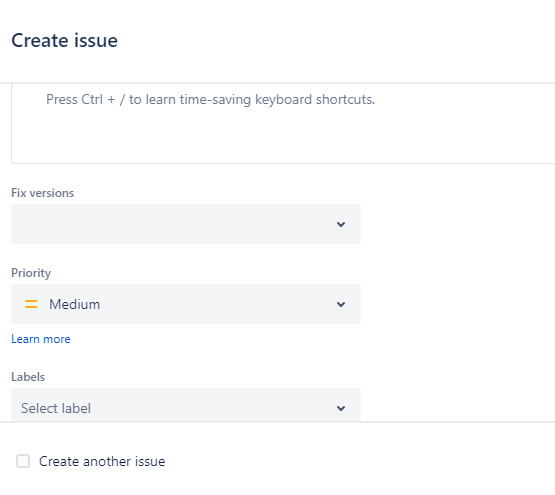This screenshot has width=555, height=495.
Task: Click the orange Medium priority icon
Action: (x=31, y=304)
